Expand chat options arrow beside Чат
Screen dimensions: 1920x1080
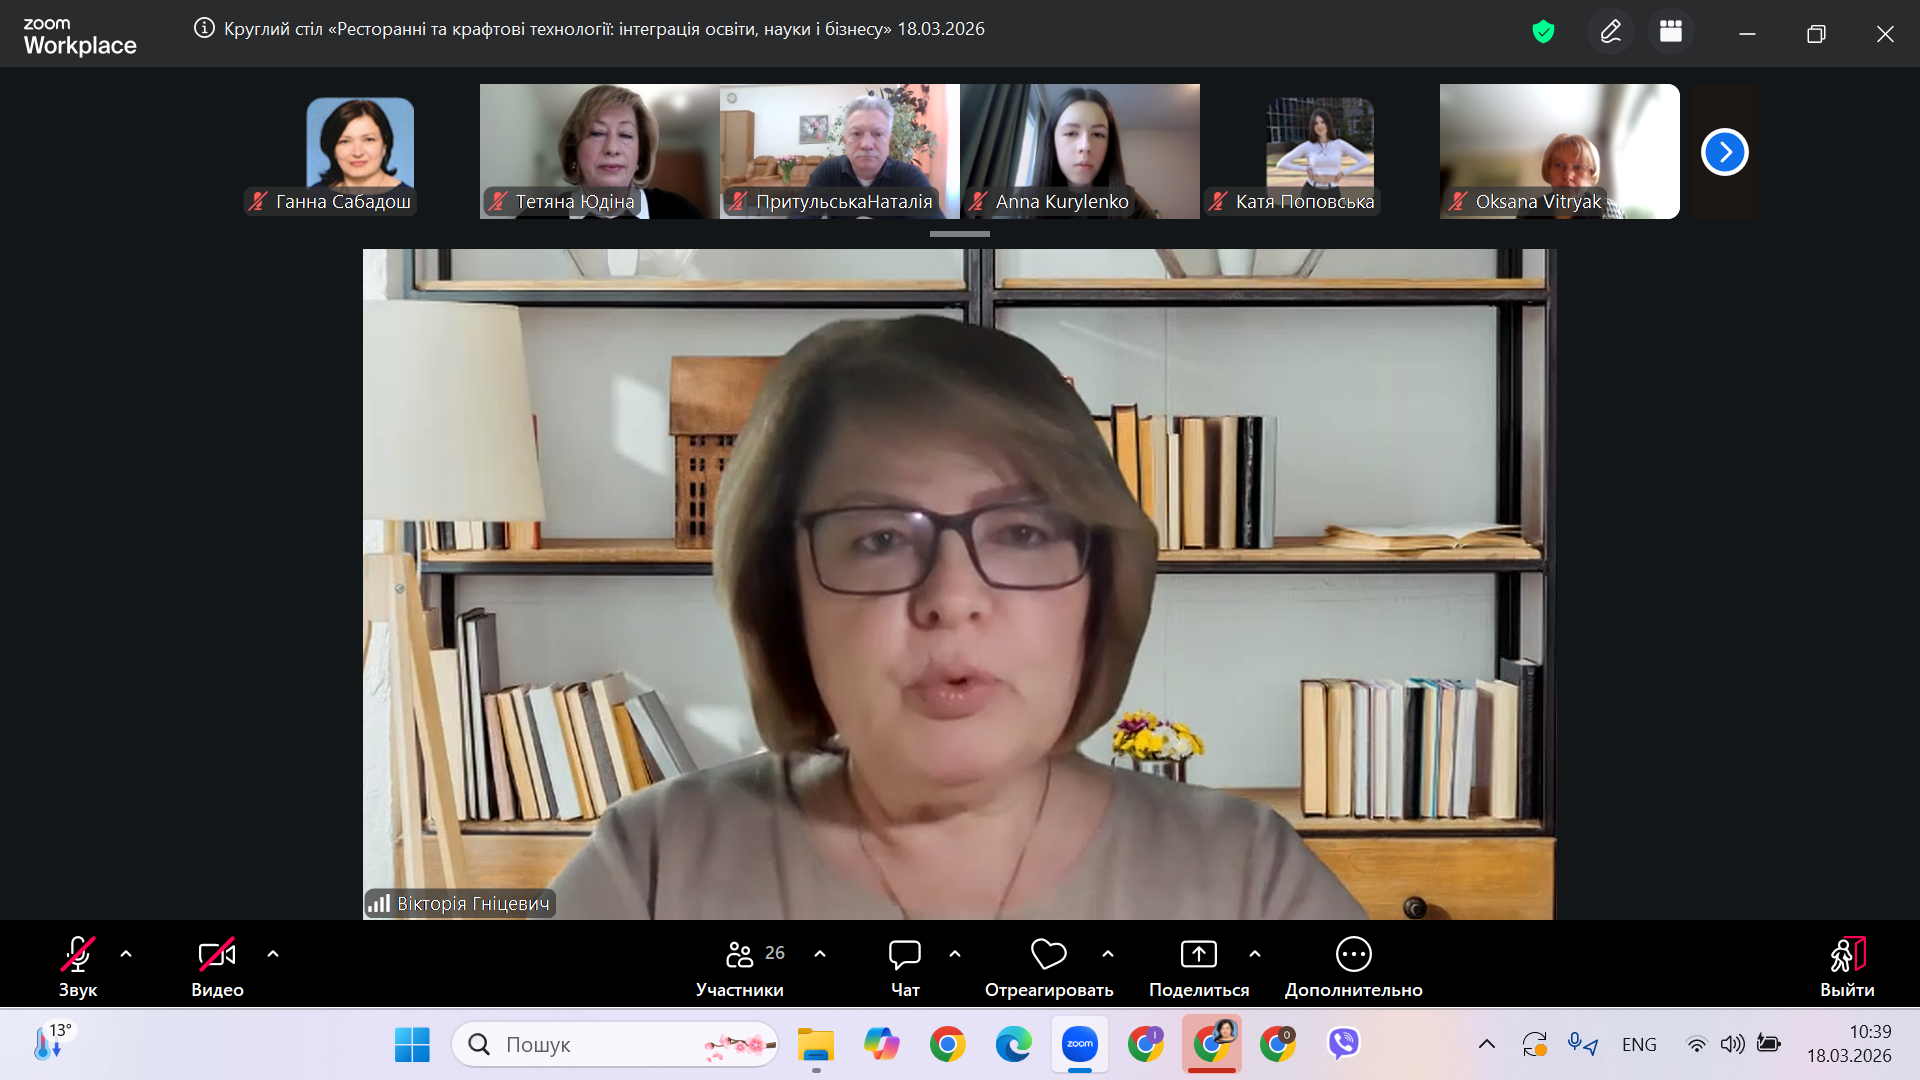tap(955, 954)
